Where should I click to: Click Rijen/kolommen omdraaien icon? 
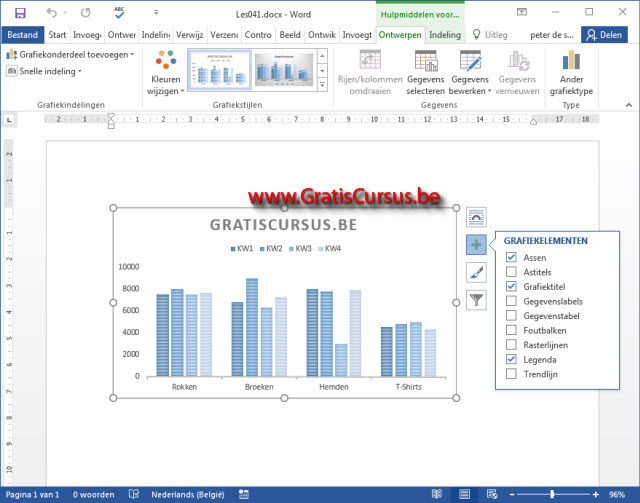(370, 60)
